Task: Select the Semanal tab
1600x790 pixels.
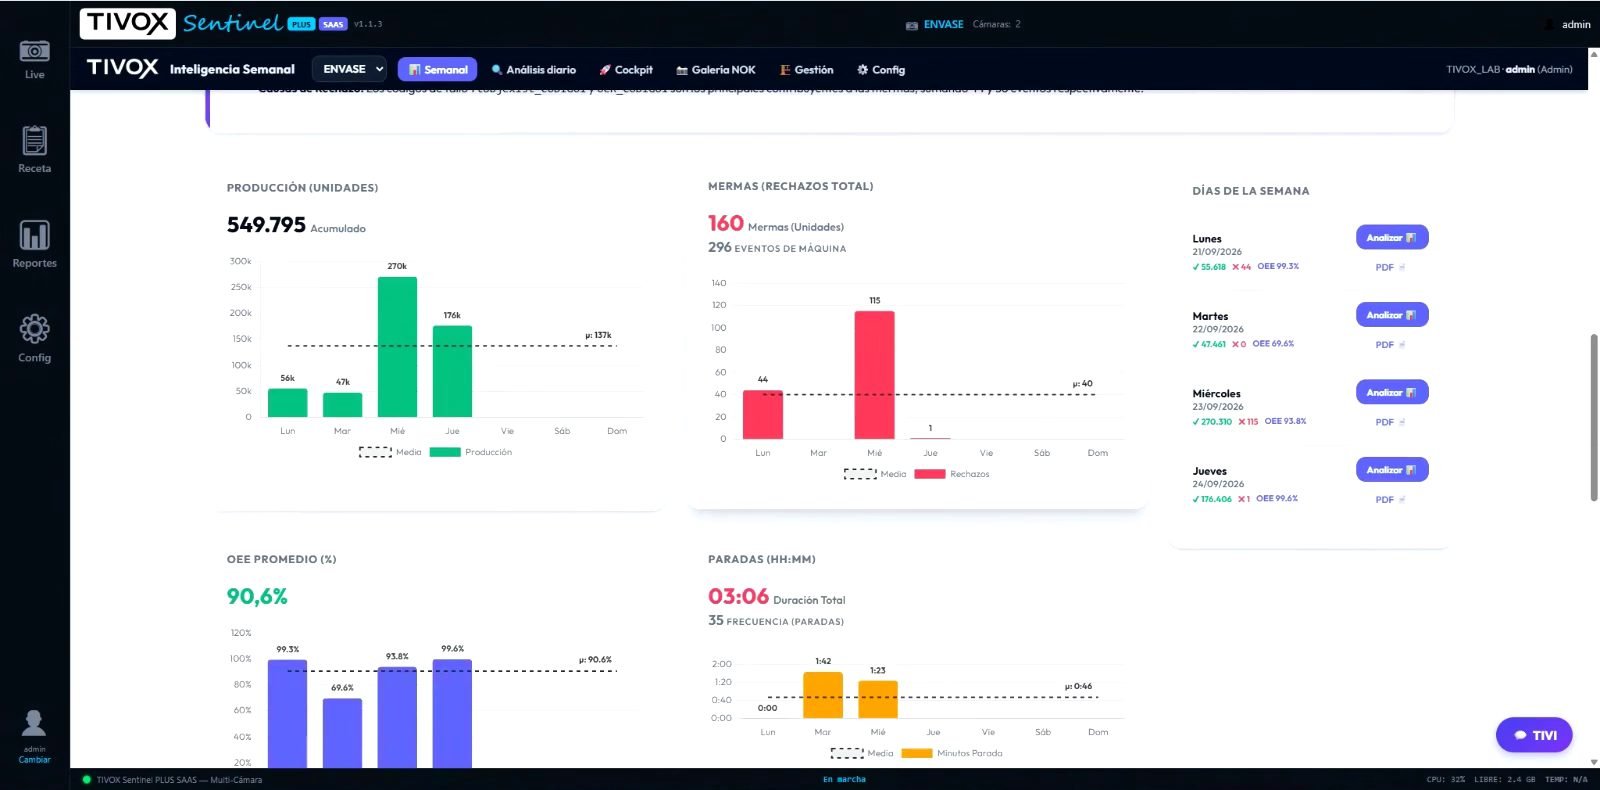Action: tap(437, 69)
